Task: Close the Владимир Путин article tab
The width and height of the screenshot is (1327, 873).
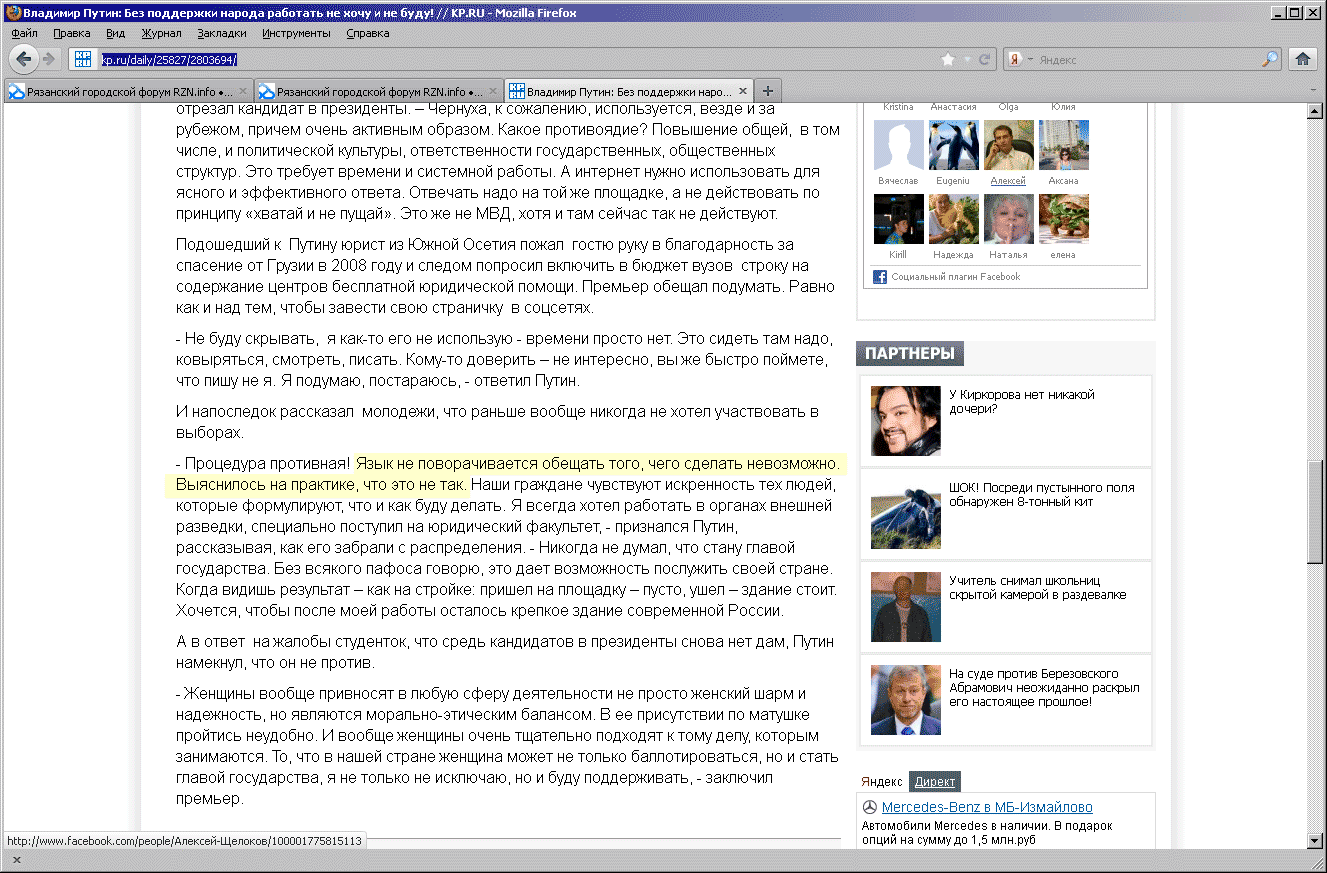Action: (740, 91)
